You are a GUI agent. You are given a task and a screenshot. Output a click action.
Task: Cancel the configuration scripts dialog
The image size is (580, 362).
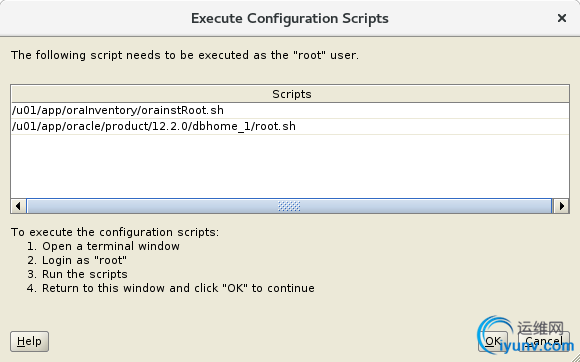tap(544, 341)
